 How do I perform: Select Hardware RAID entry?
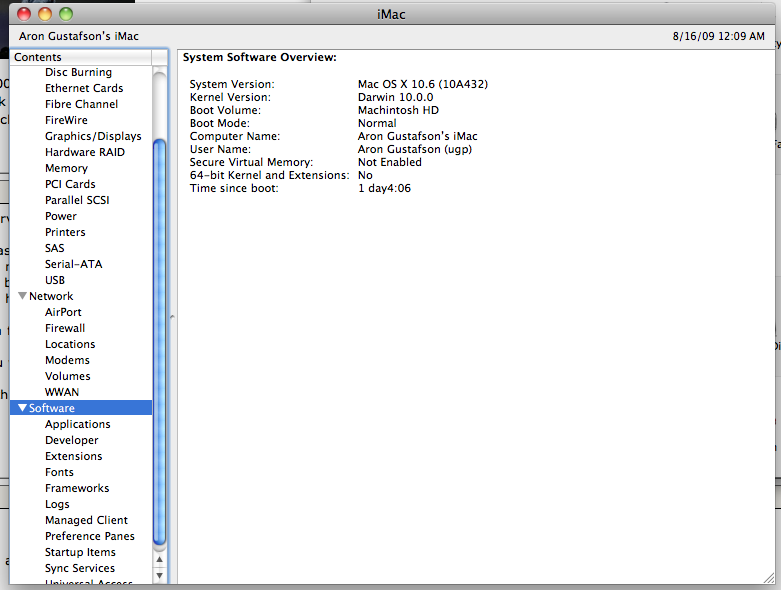click(85, 152)
